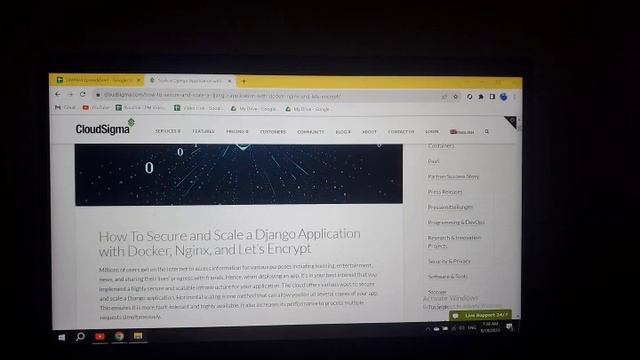The image size is (640, 360).
Task: Click the address bar URL
Action: pyautogui.click(x=222, y=96)
